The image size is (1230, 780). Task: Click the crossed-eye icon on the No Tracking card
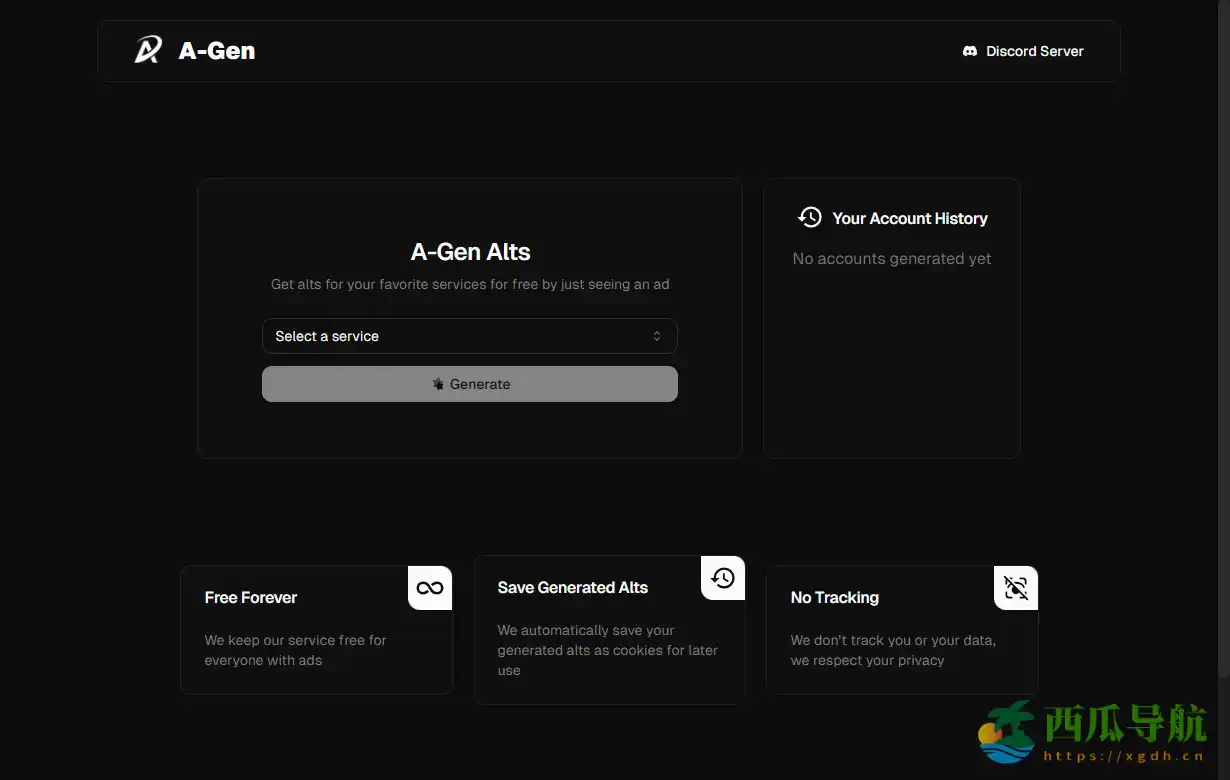coord(1015,588)
